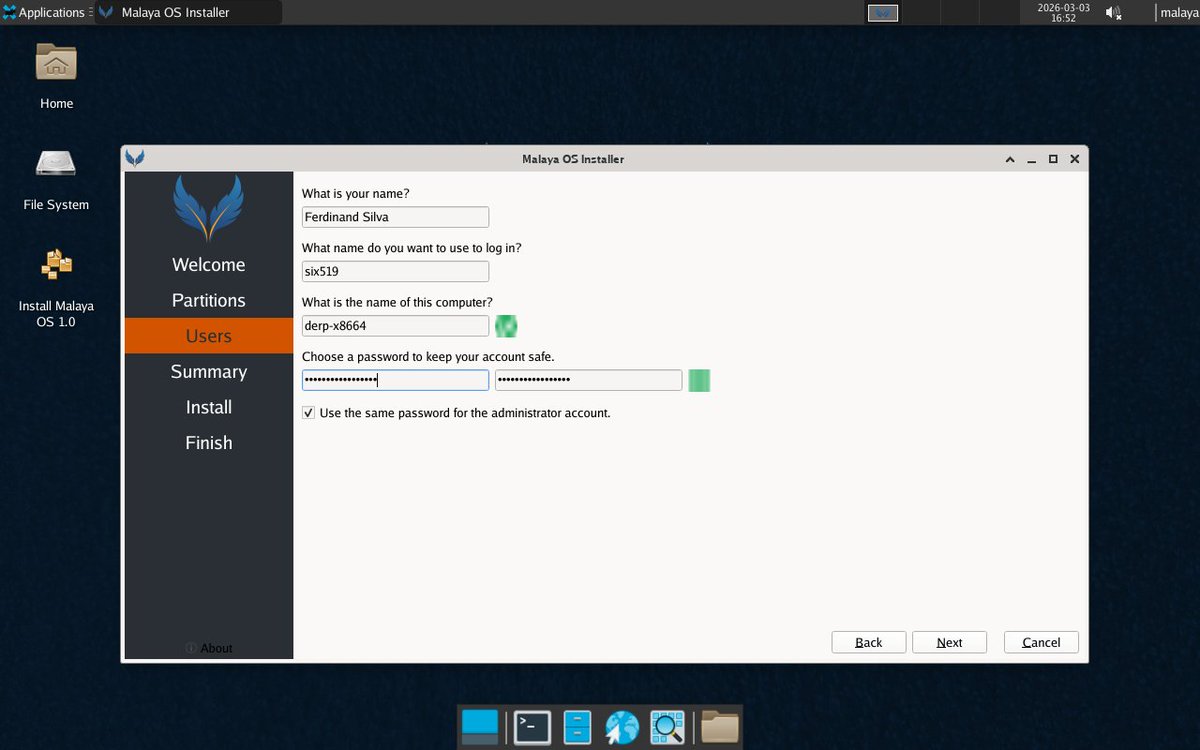Click the About info icon
Image resolution: width=1200 pixels, height=750 pixels.
coord(191,648)
